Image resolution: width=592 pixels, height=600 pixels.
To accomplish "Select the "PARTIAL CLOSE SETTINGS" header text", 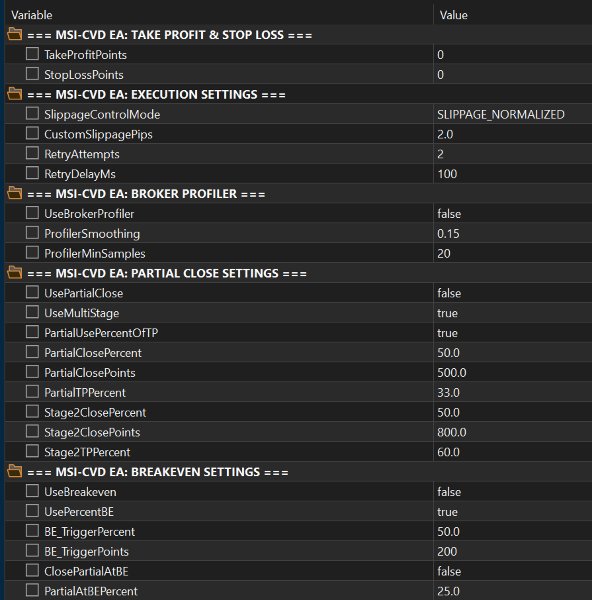I will click(x=205, y=274).
